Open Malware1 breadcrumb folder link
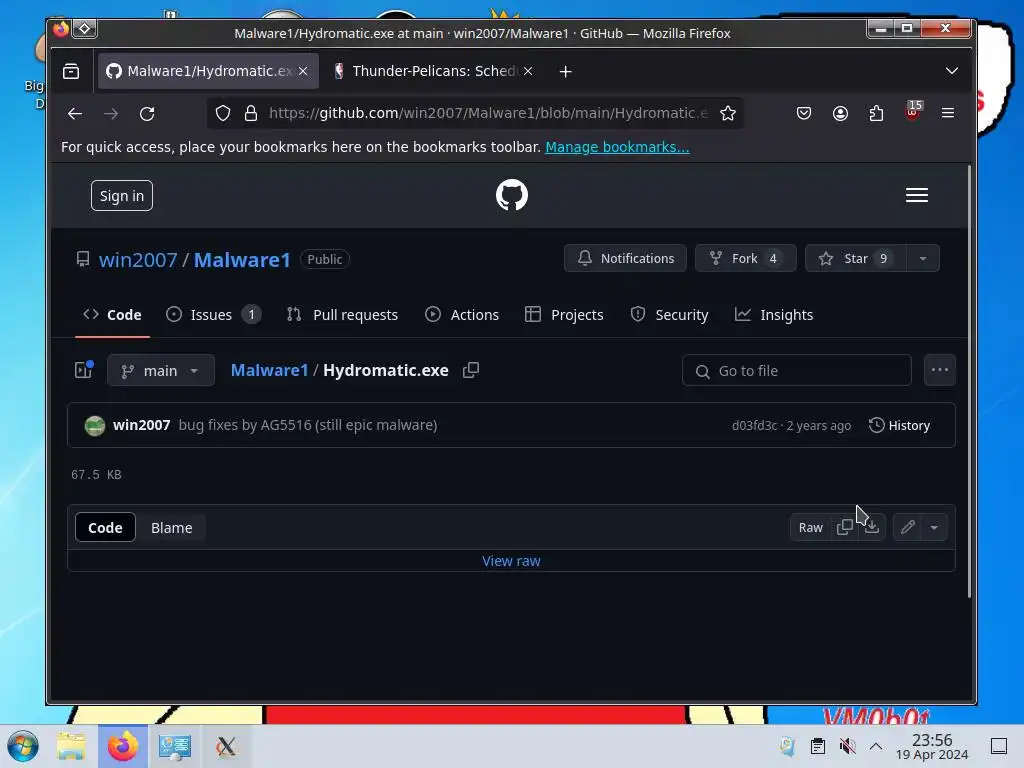Viewport: 1024px width, 768px height. (x=269, y=370)
